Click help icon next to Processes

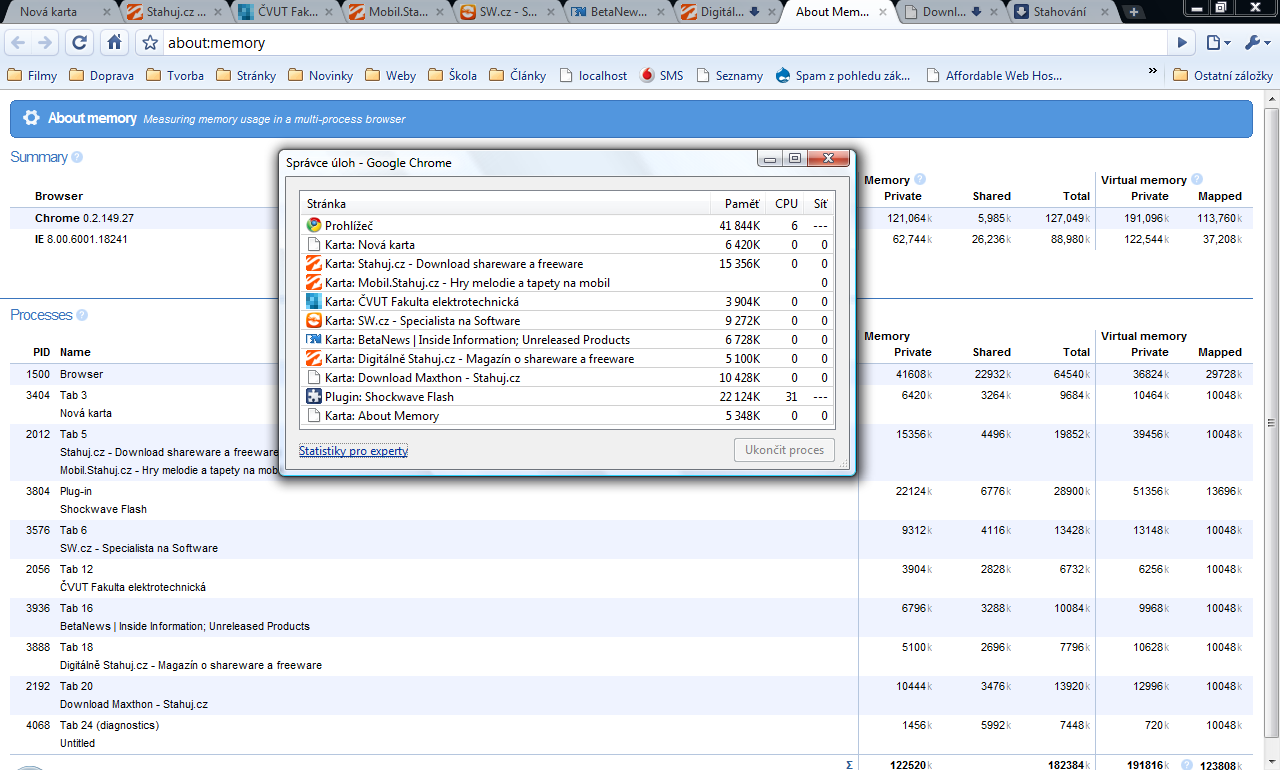tap(82, 315)
